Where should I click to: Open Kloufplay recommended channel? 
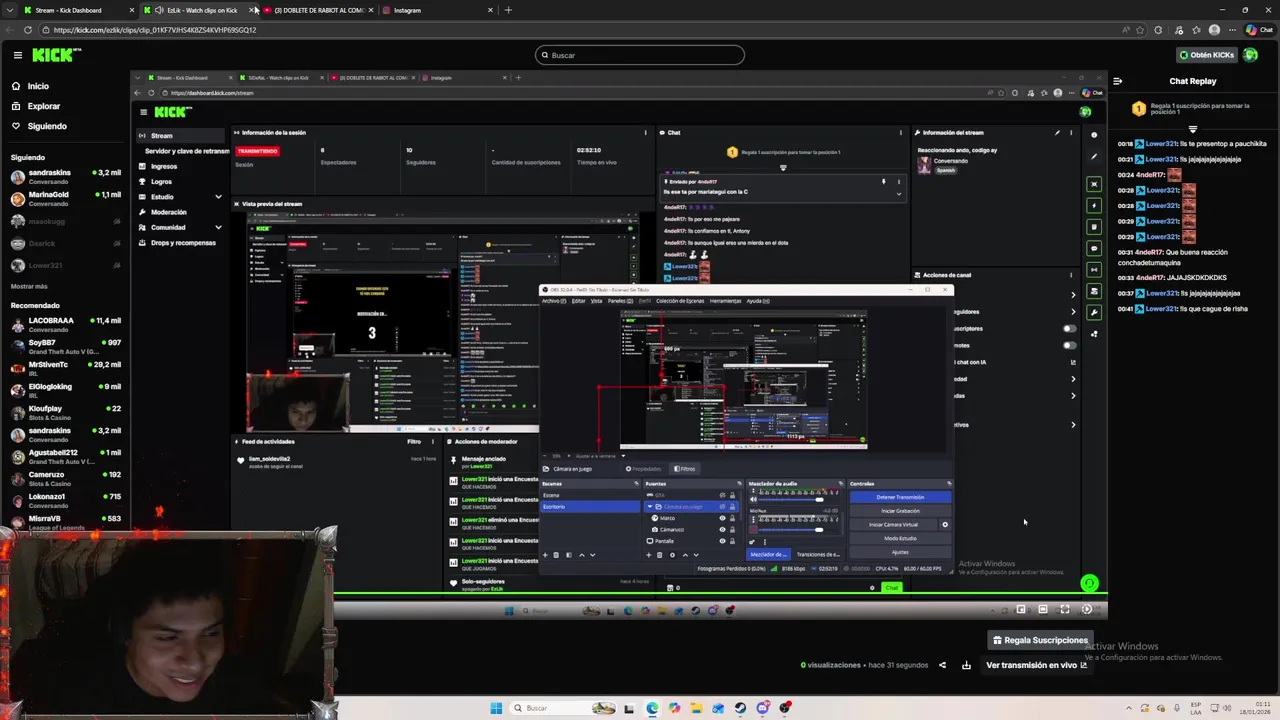click(65, 413)
